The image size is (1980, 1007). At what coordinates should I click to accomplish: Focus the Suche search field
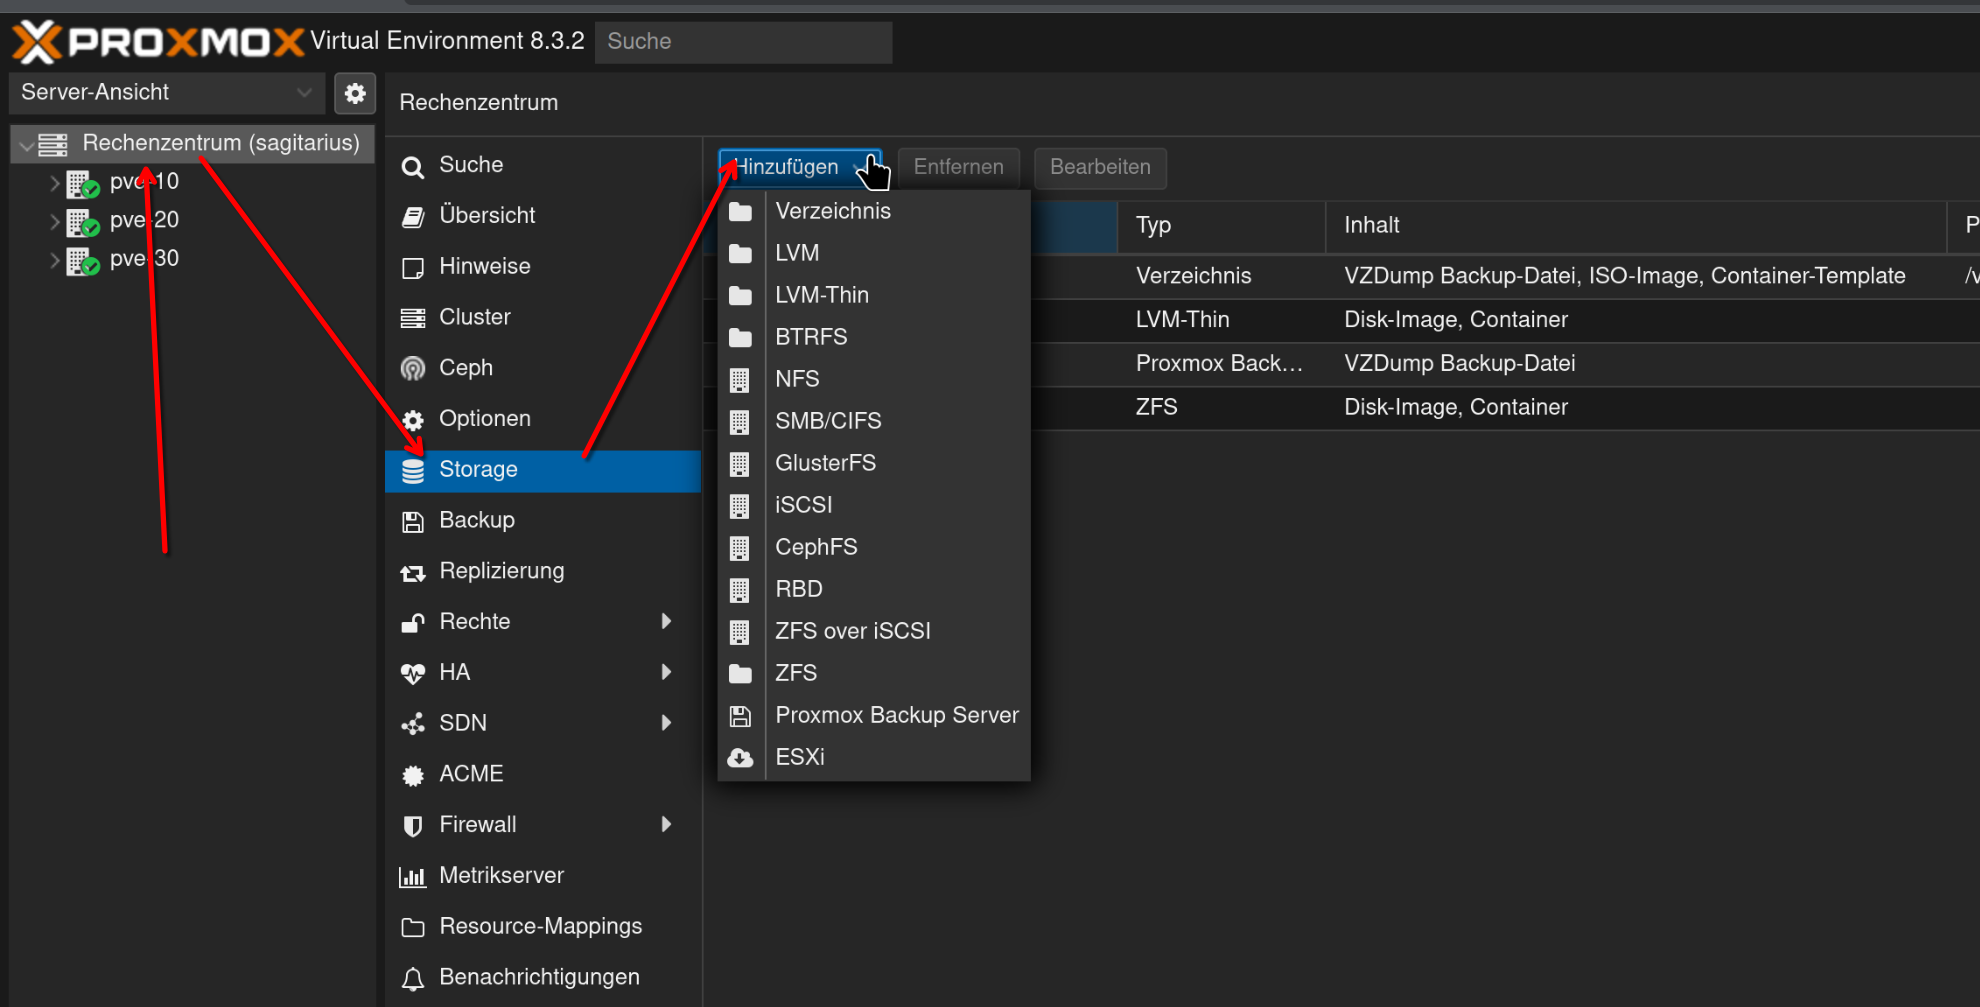point(743,42)
